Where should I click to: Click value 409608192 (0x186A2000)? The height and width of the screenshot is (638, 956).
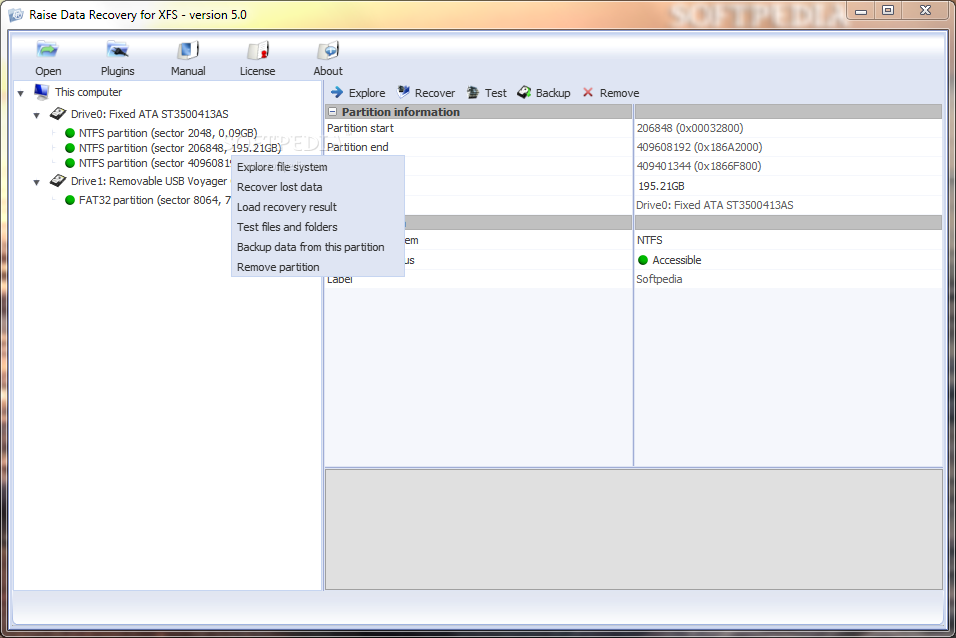coord(699,147)
